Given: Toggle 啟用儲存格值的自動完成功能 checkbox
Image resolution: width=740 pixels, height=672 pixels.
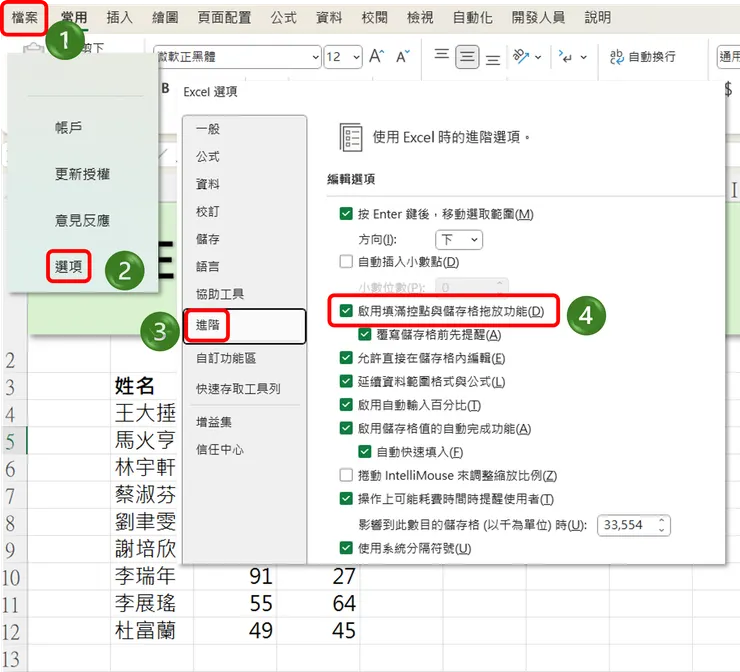Looking at the screenshot, I should [x=346, y=428].
